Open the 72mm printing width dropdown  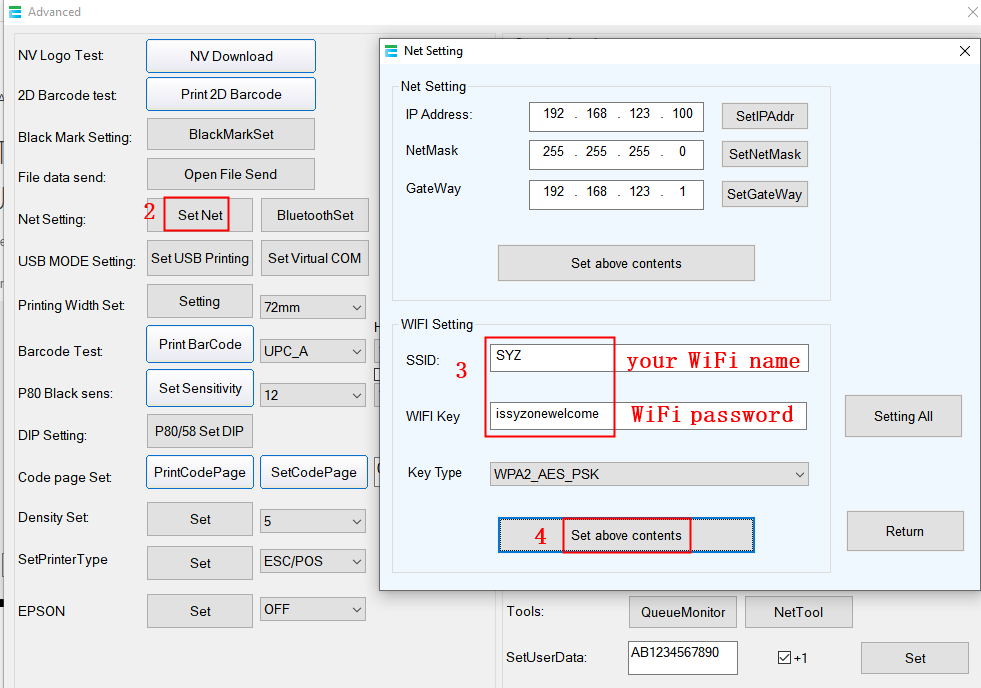(x=313, y=307)
